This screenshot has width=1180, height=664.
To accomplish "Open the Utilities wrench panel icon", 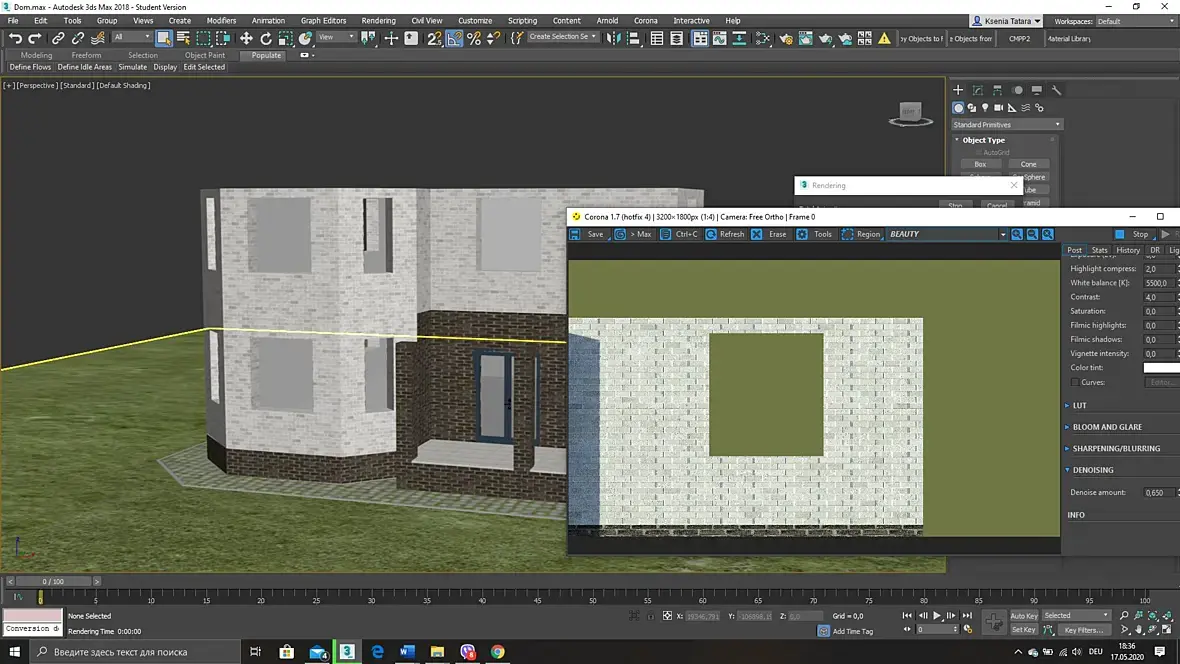I will 1056,90.
